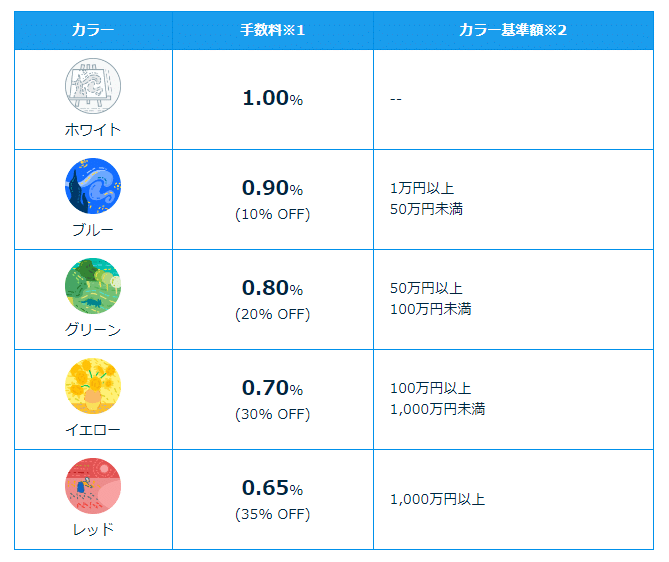Click the Green landscape icon
The width and height of the screenshot is (669, 562).
93,286
